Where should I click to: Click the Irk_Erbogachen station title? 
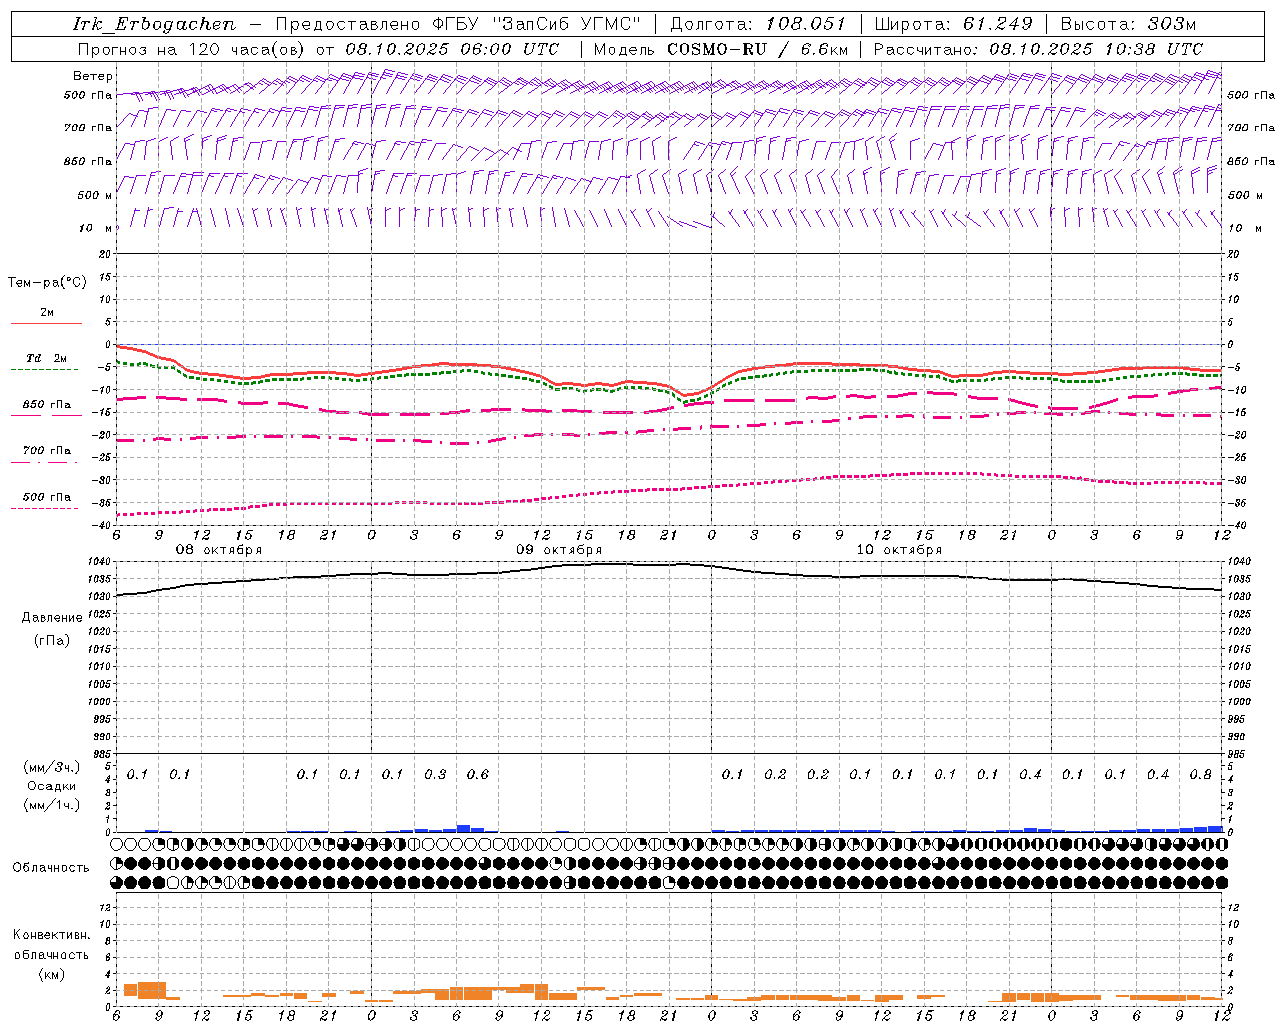tap(155, 24)
